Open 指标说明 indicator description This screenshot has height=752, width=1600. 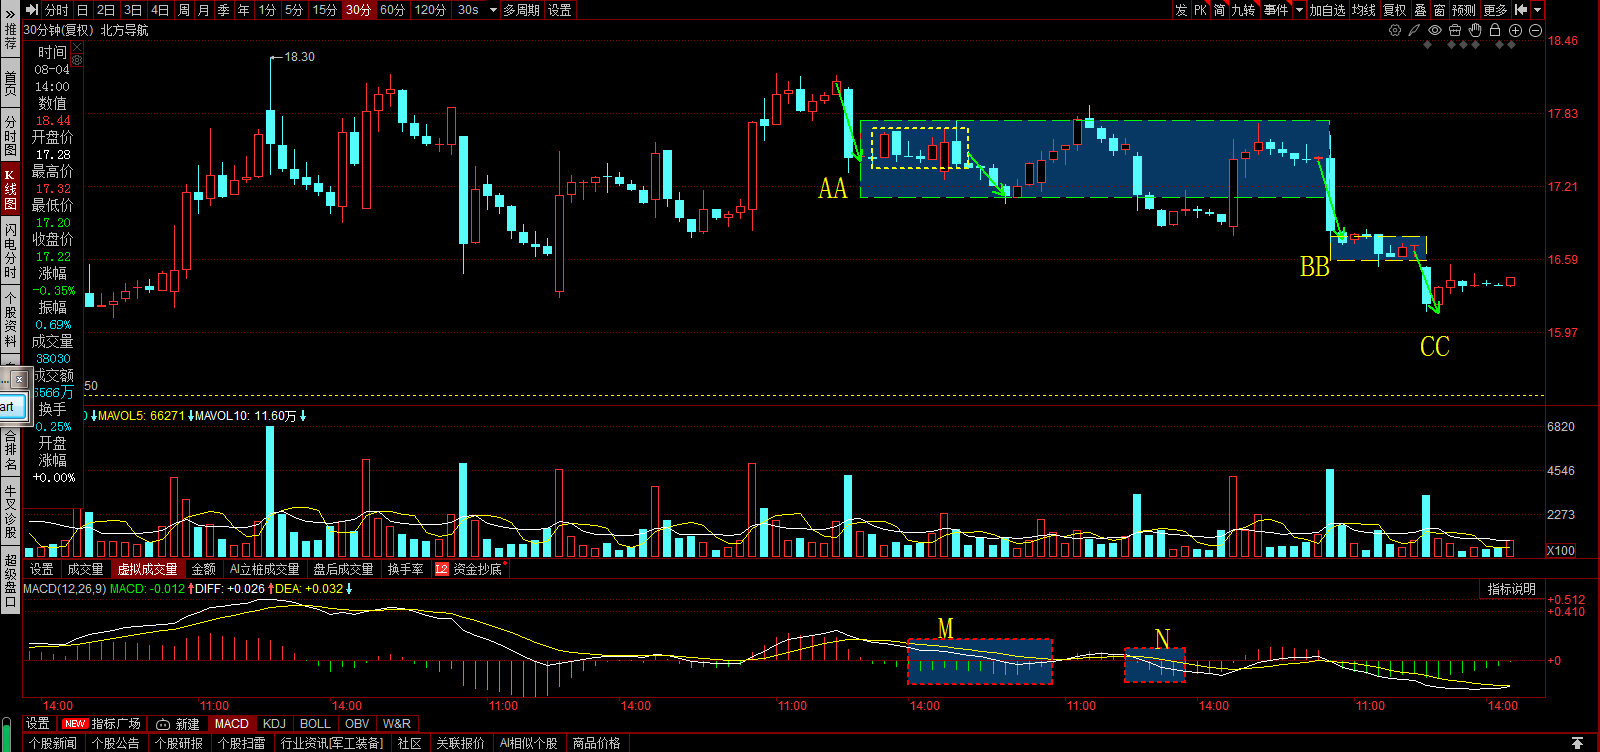coord(1511,589)
